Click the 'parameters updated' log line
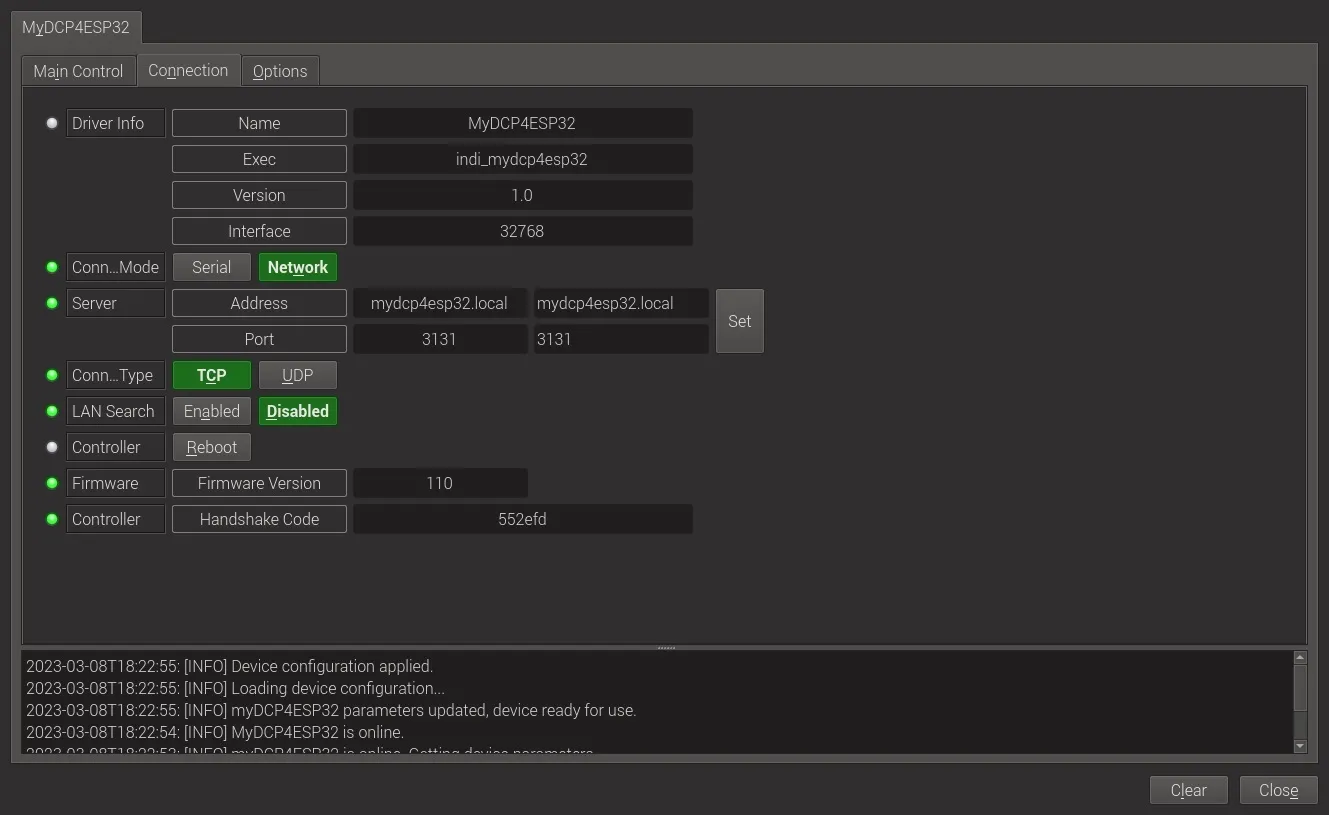The image size is (1329, 815). click(331, 710)
